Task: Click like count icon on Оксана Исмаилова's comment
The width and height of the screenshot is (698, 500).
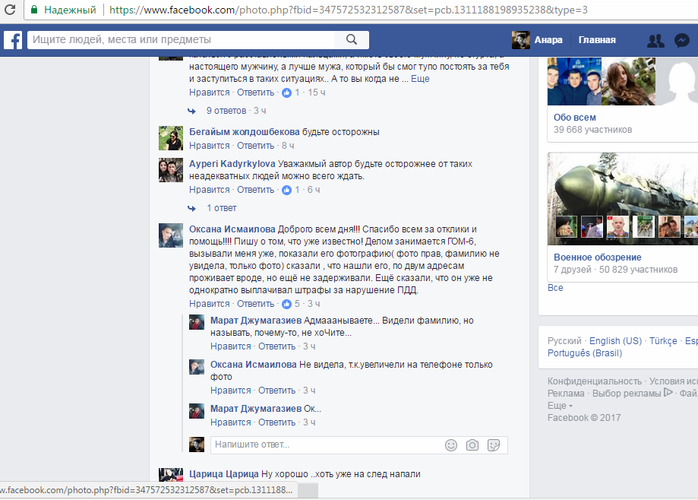Action: click(287, 303)
